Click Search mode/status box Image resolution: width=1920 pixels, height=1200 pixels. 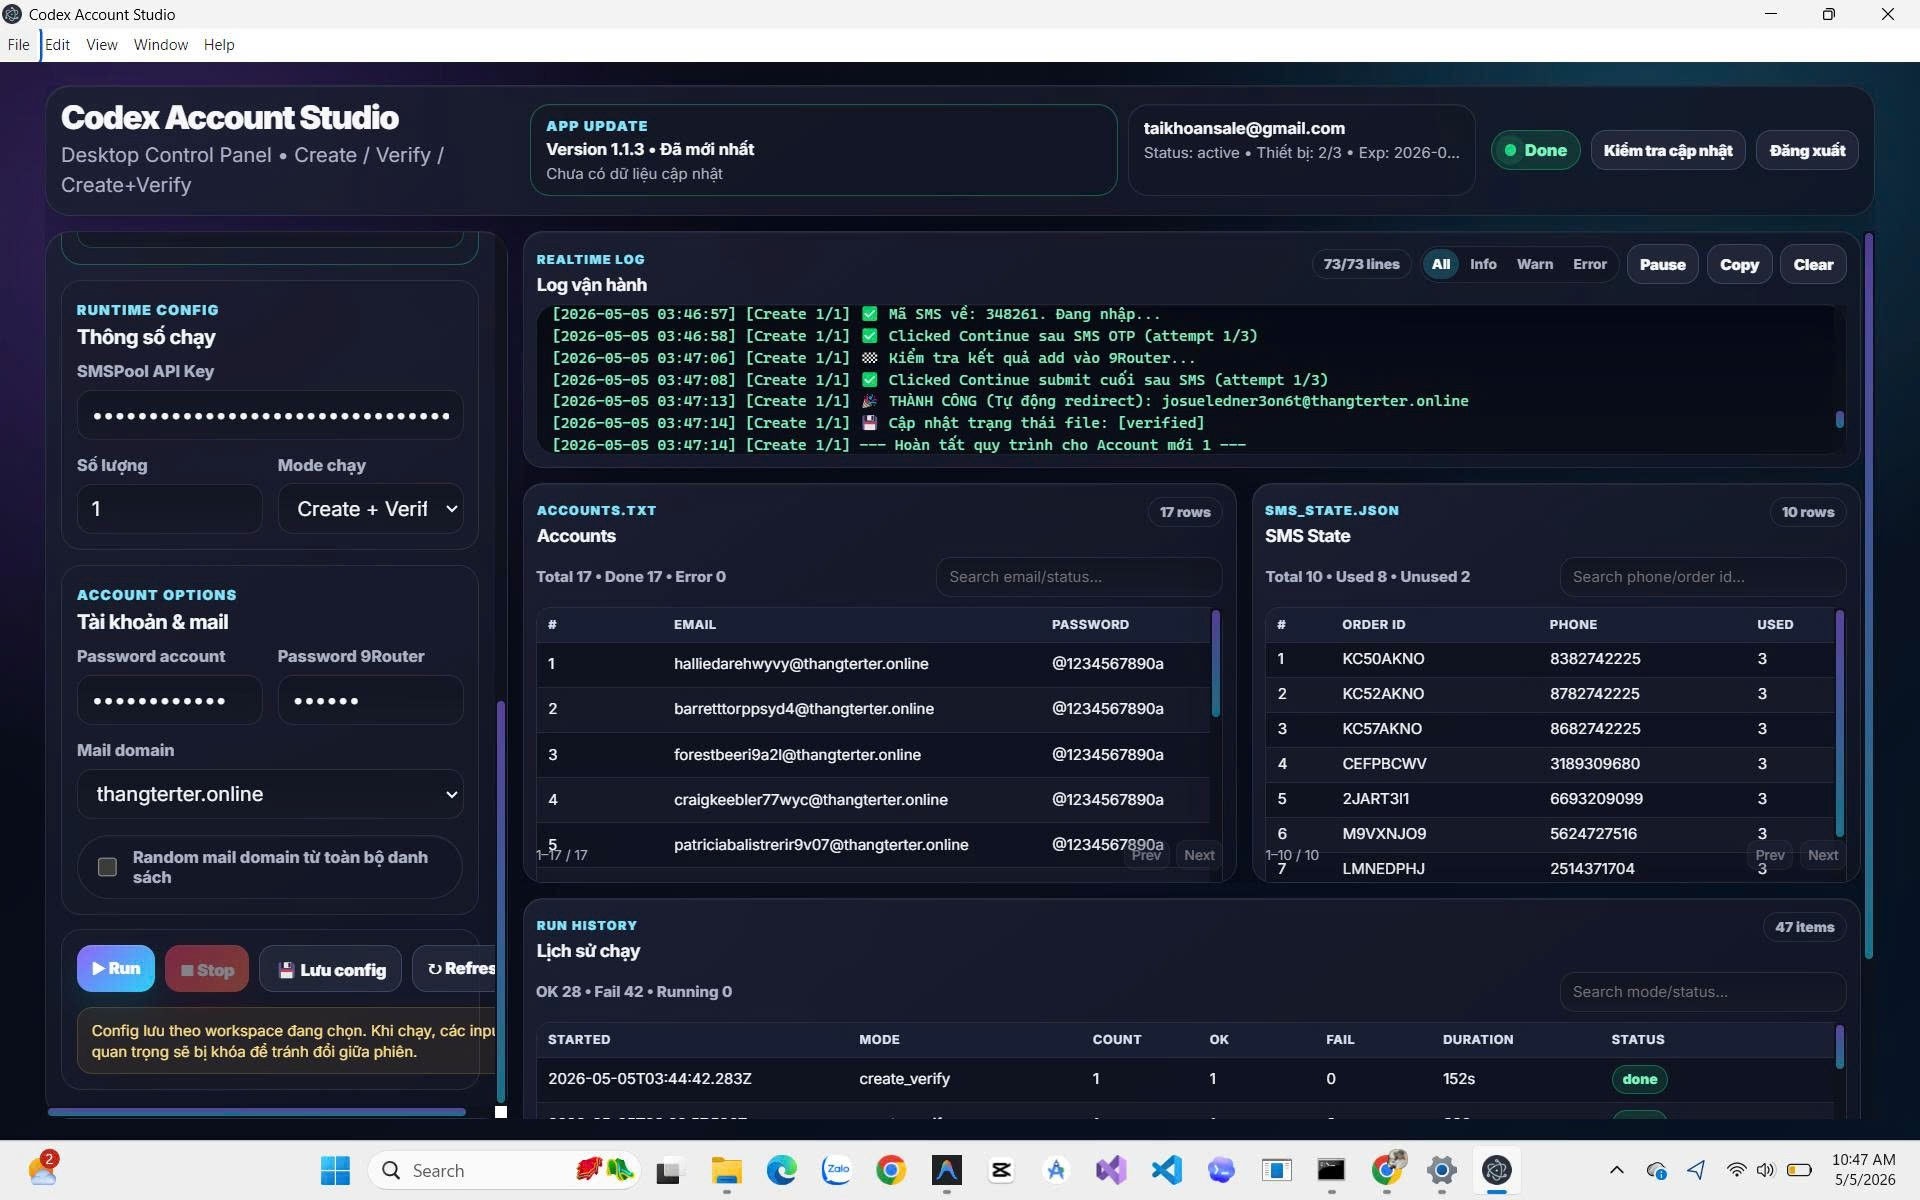1702,992
